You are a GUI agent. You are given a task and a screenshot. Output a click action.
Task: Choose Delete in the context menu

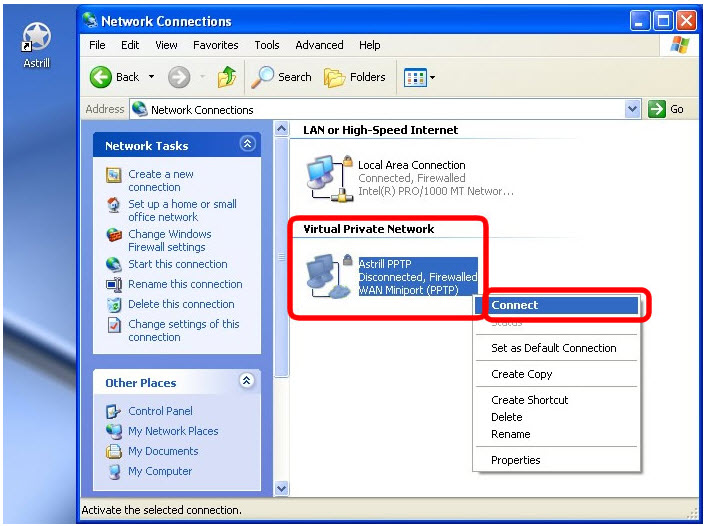click(x=557, y=417)
